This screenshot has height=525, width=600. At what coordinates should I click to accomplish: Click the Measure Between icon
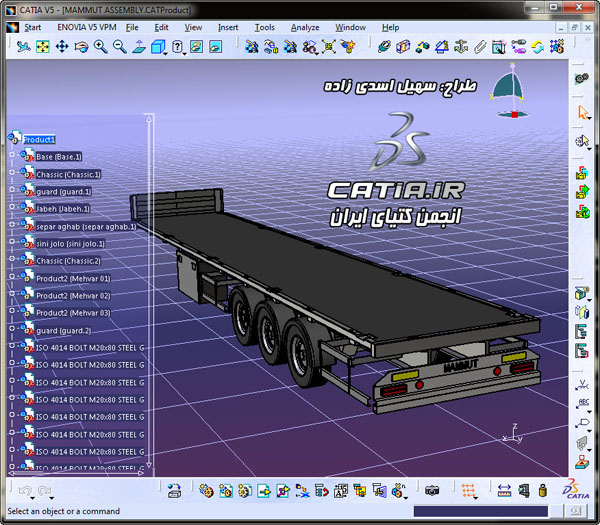504,491
